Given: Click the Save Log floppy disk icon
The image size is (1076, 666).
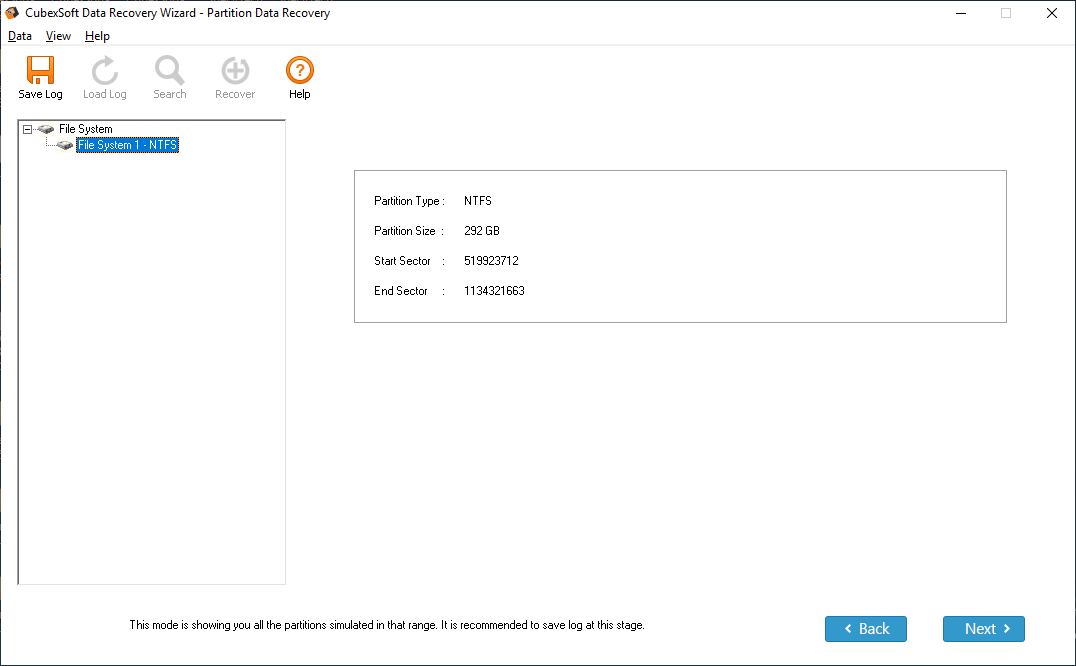Looking at the screenshot, I should click(40, 71).
